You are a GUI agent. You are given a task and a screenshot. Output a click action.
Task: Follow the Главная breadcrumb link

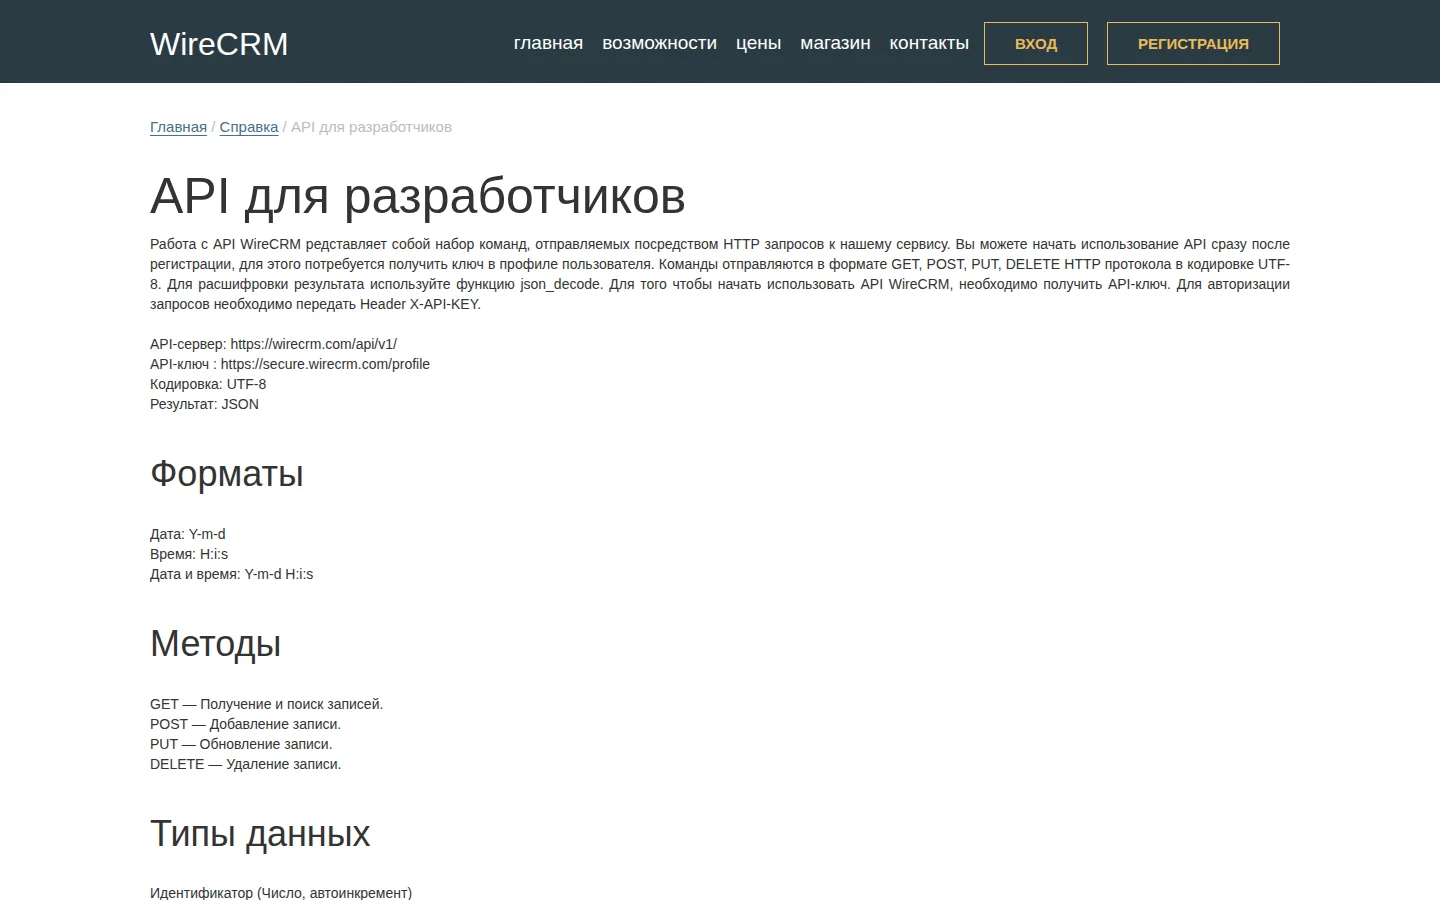(x=178, y=127)
